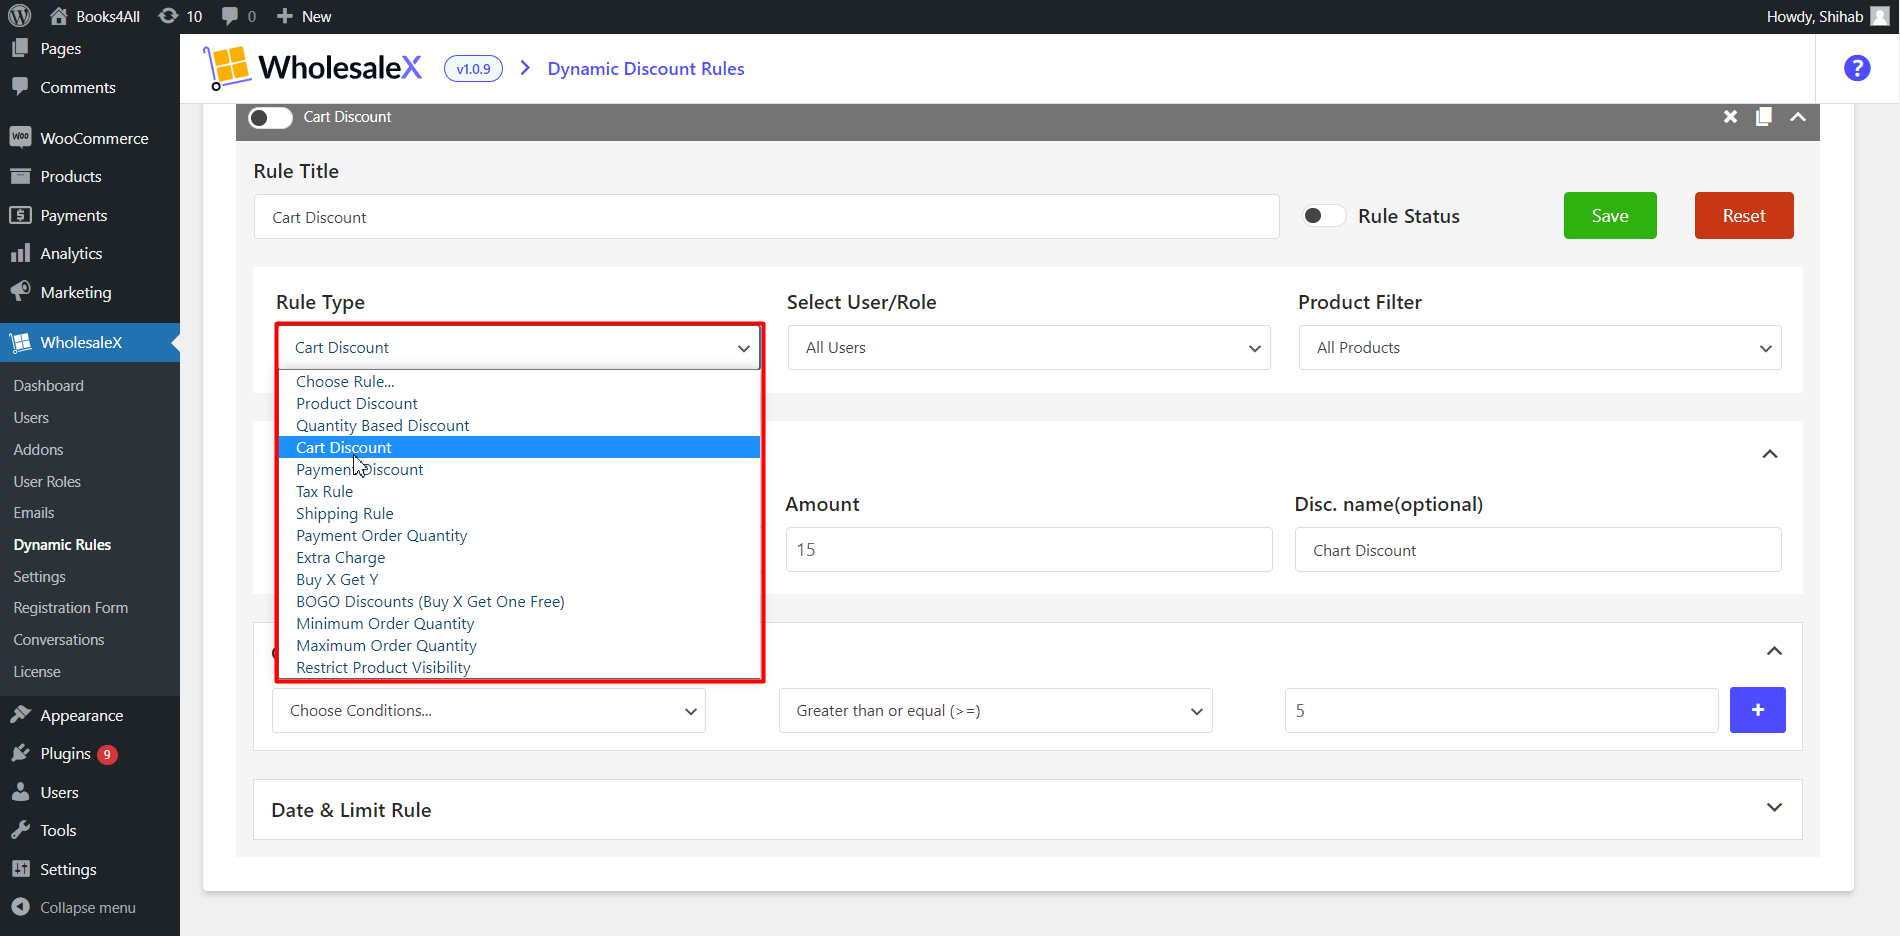Save the discount rule
This screenshot has height=936, width=1900.
coord(1610,216)
